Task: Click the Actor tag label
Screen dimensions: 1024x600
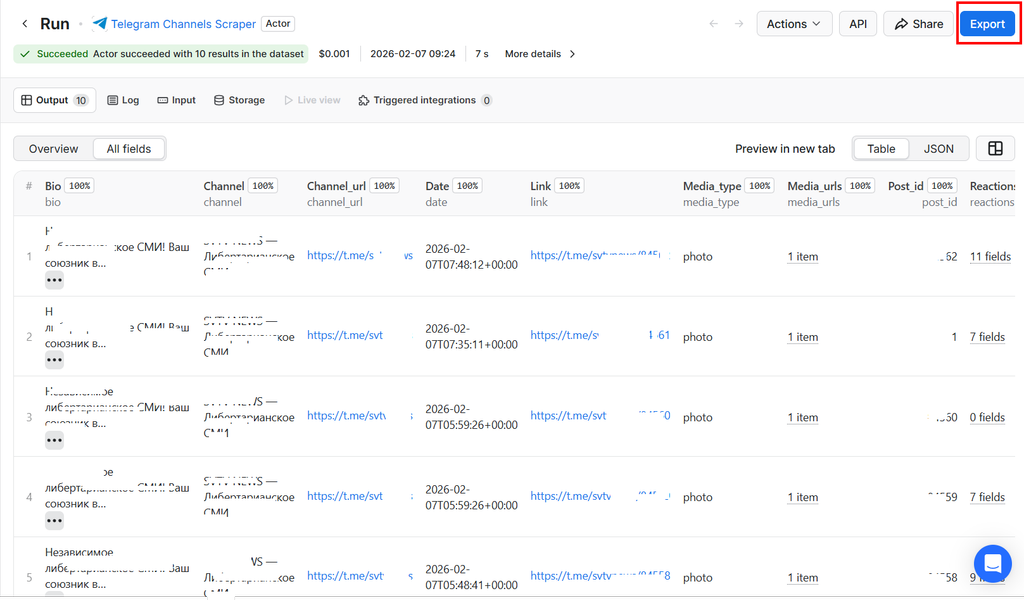Action: 278,24
